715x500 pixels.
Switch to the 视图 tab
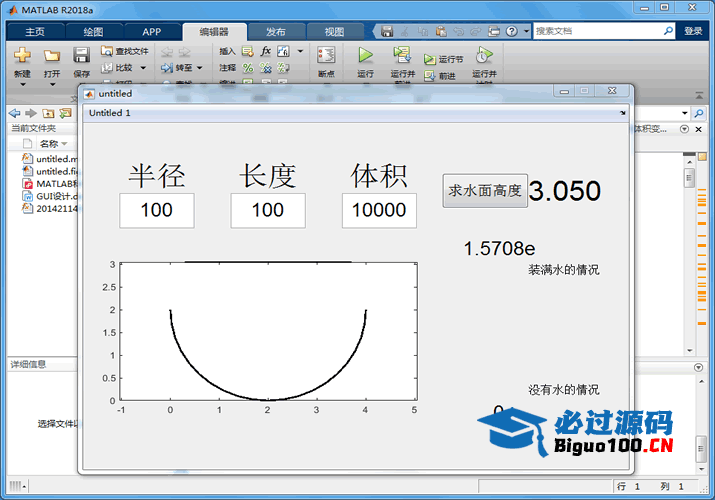(x=334, y=31)
